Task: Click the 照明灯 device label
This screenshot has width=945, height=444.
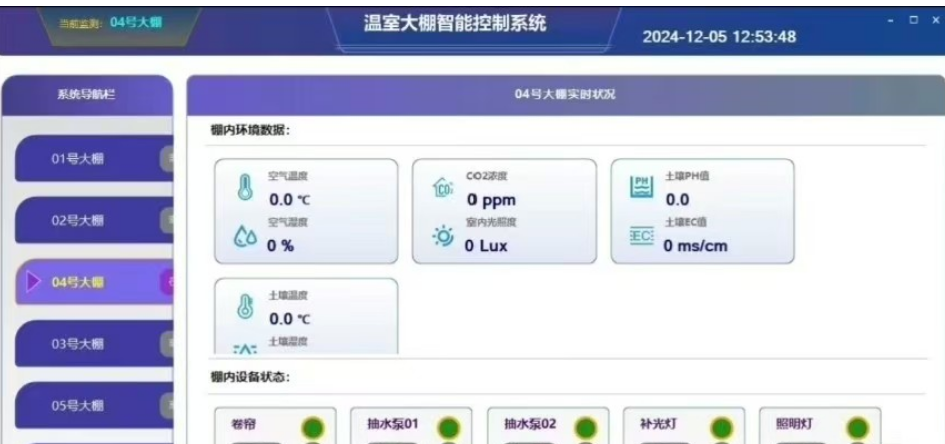Action: click(x=795, y=424)
